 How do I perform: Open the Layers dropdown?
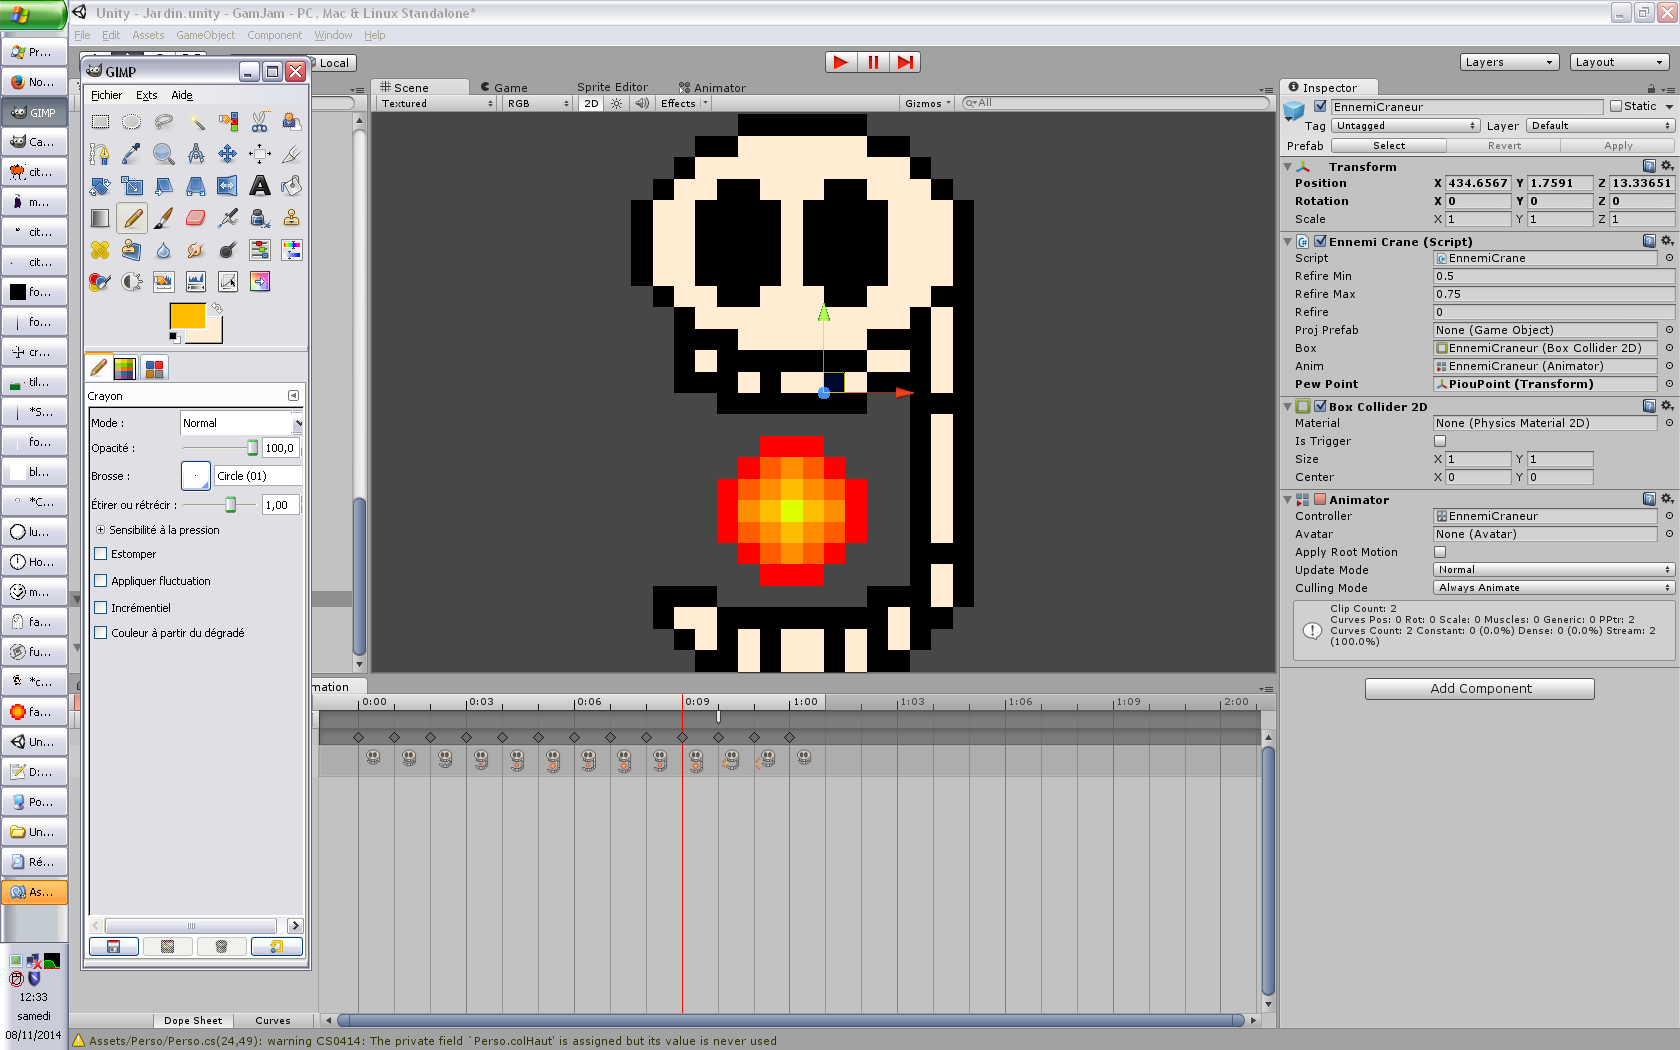(1509, 62)
